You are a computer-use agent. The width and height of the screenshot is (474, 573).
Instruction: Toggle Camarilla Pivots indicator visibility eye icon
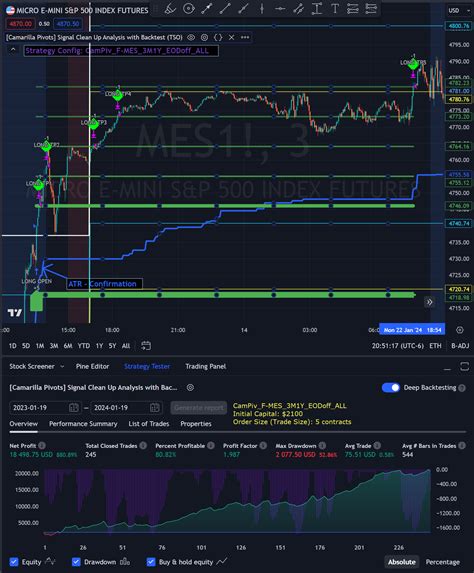(x=191, y=37)
